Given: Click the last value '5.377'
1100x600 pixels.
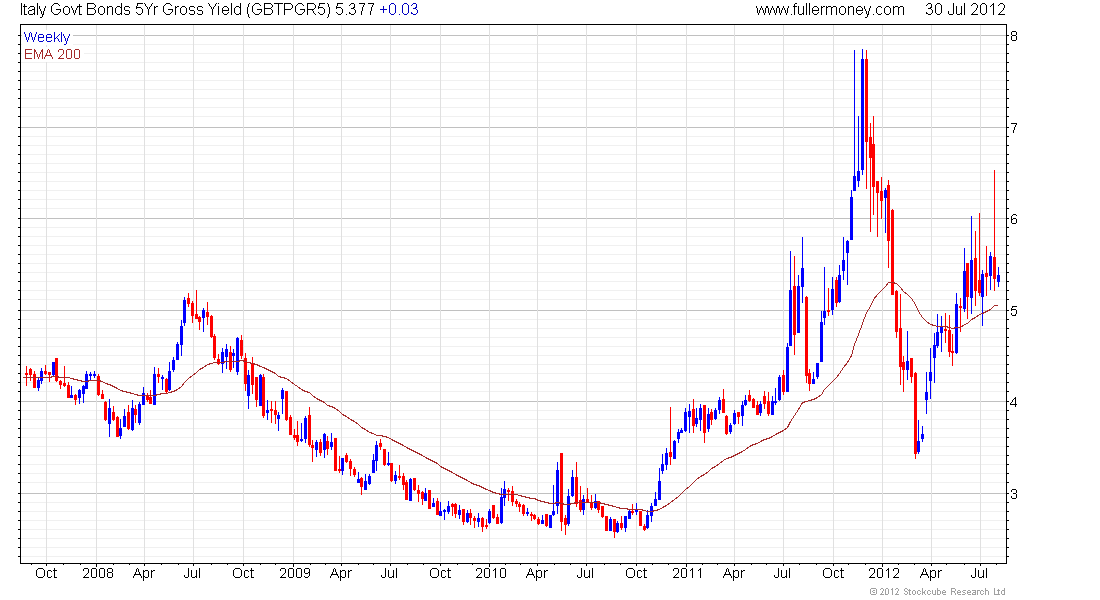Looking at the screenshot, I should click(355, 10).
